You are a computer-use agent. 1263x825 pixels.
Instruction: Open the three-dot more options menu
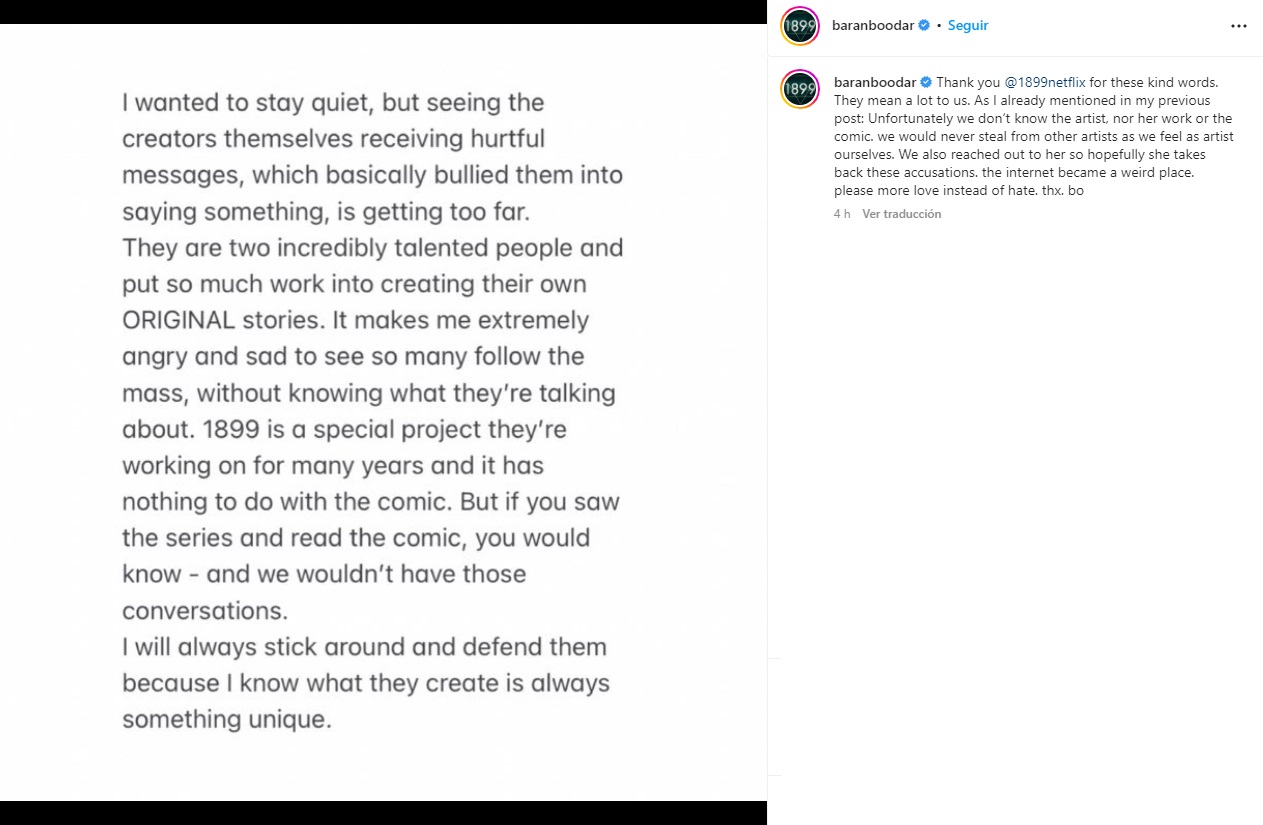coord(1239,26)
